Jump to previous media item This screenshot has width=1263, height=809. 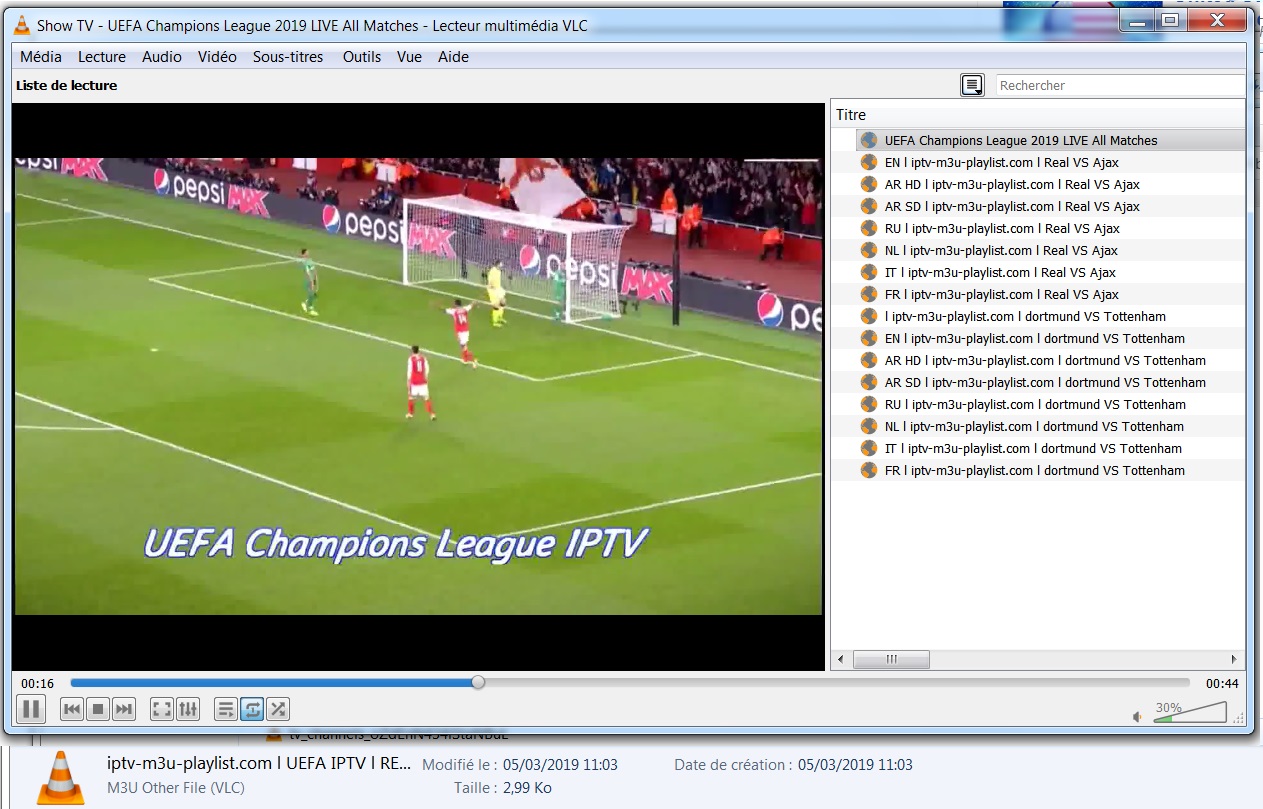(72, 709)
